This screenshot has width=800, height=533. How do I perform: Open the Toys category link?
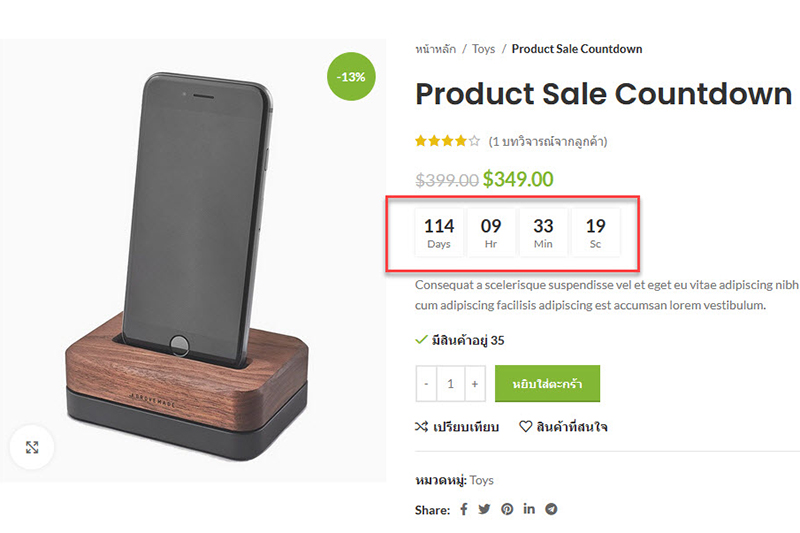(482, 480)
